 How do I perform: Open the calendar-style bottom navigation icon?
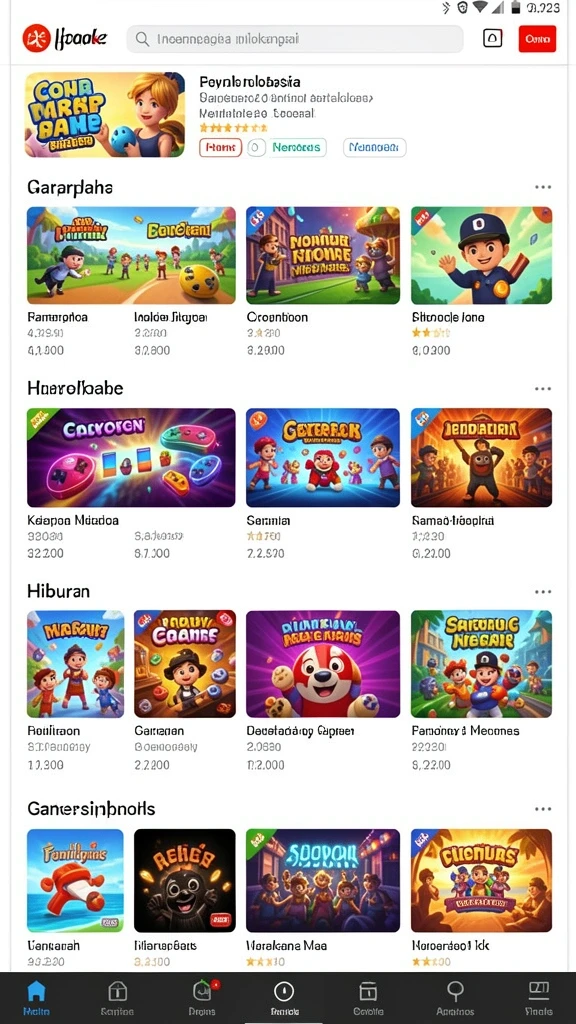coord(368,998)
